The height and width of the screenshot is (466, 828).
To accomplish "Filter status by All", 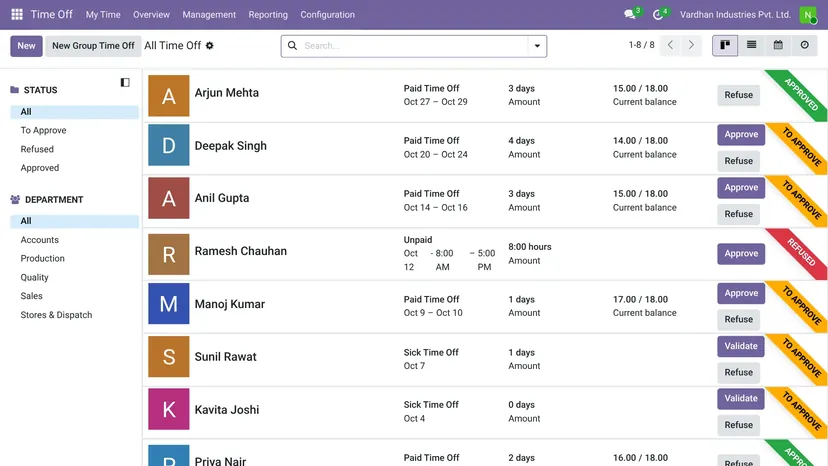I will (x=74, y=112).
